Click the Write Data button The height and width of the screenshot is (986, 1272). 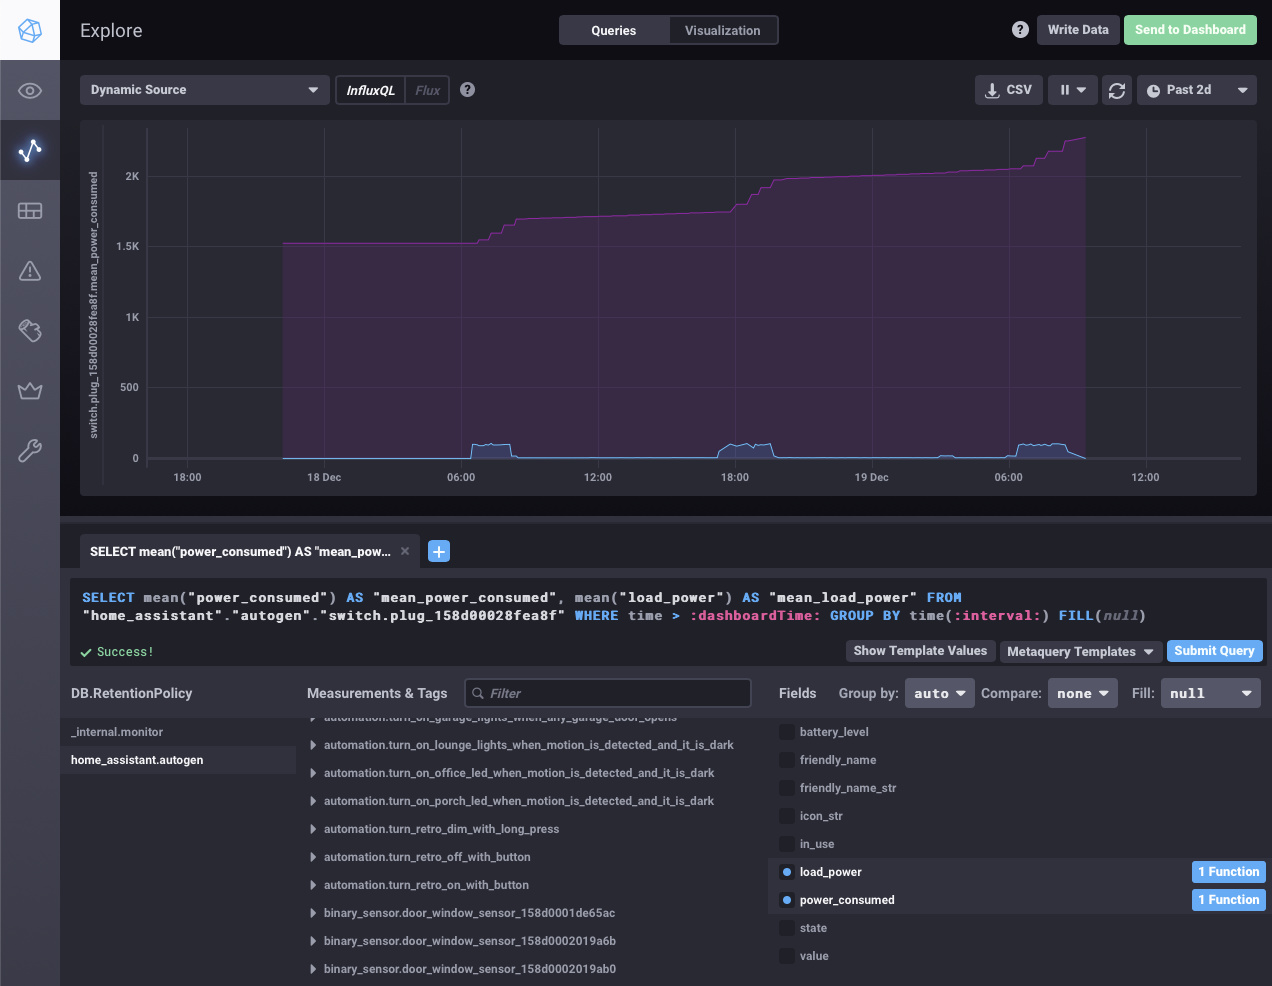pyautogui.click(x=1078, y=30)
